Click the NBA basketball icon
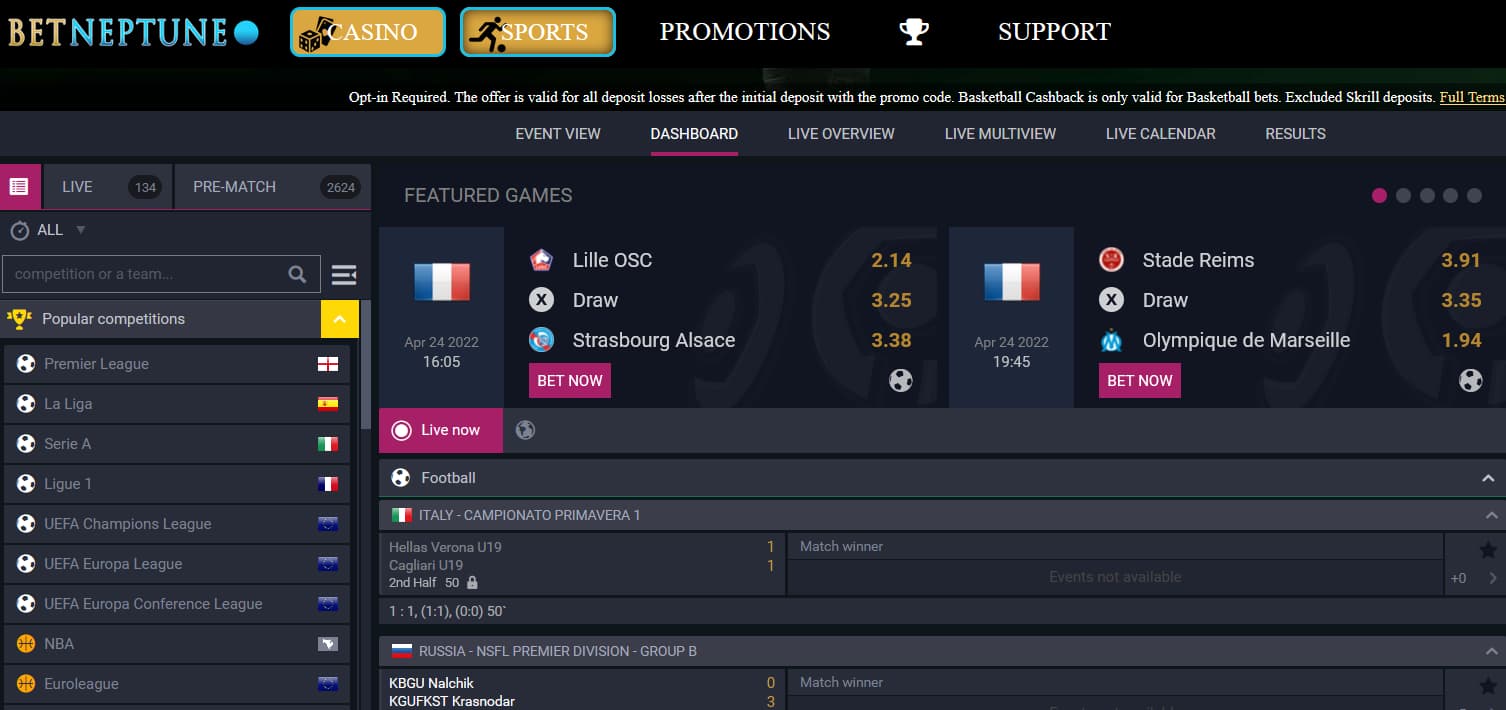Viewport: 1506px width, 710px height. pyautogui.click(x=26, y=644)
